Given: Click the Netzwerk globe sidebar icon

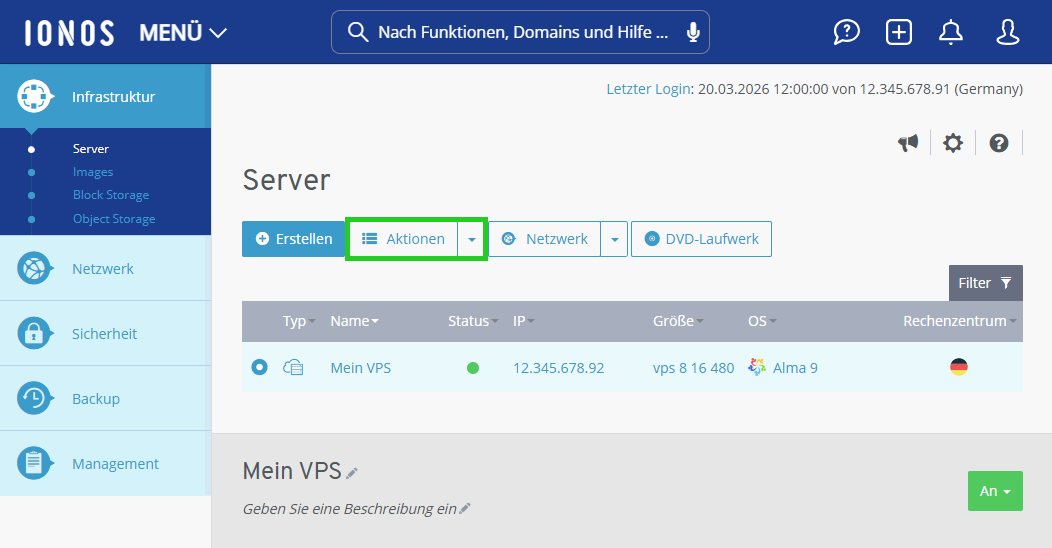Looking at the screenshot, I should (34, 268).
